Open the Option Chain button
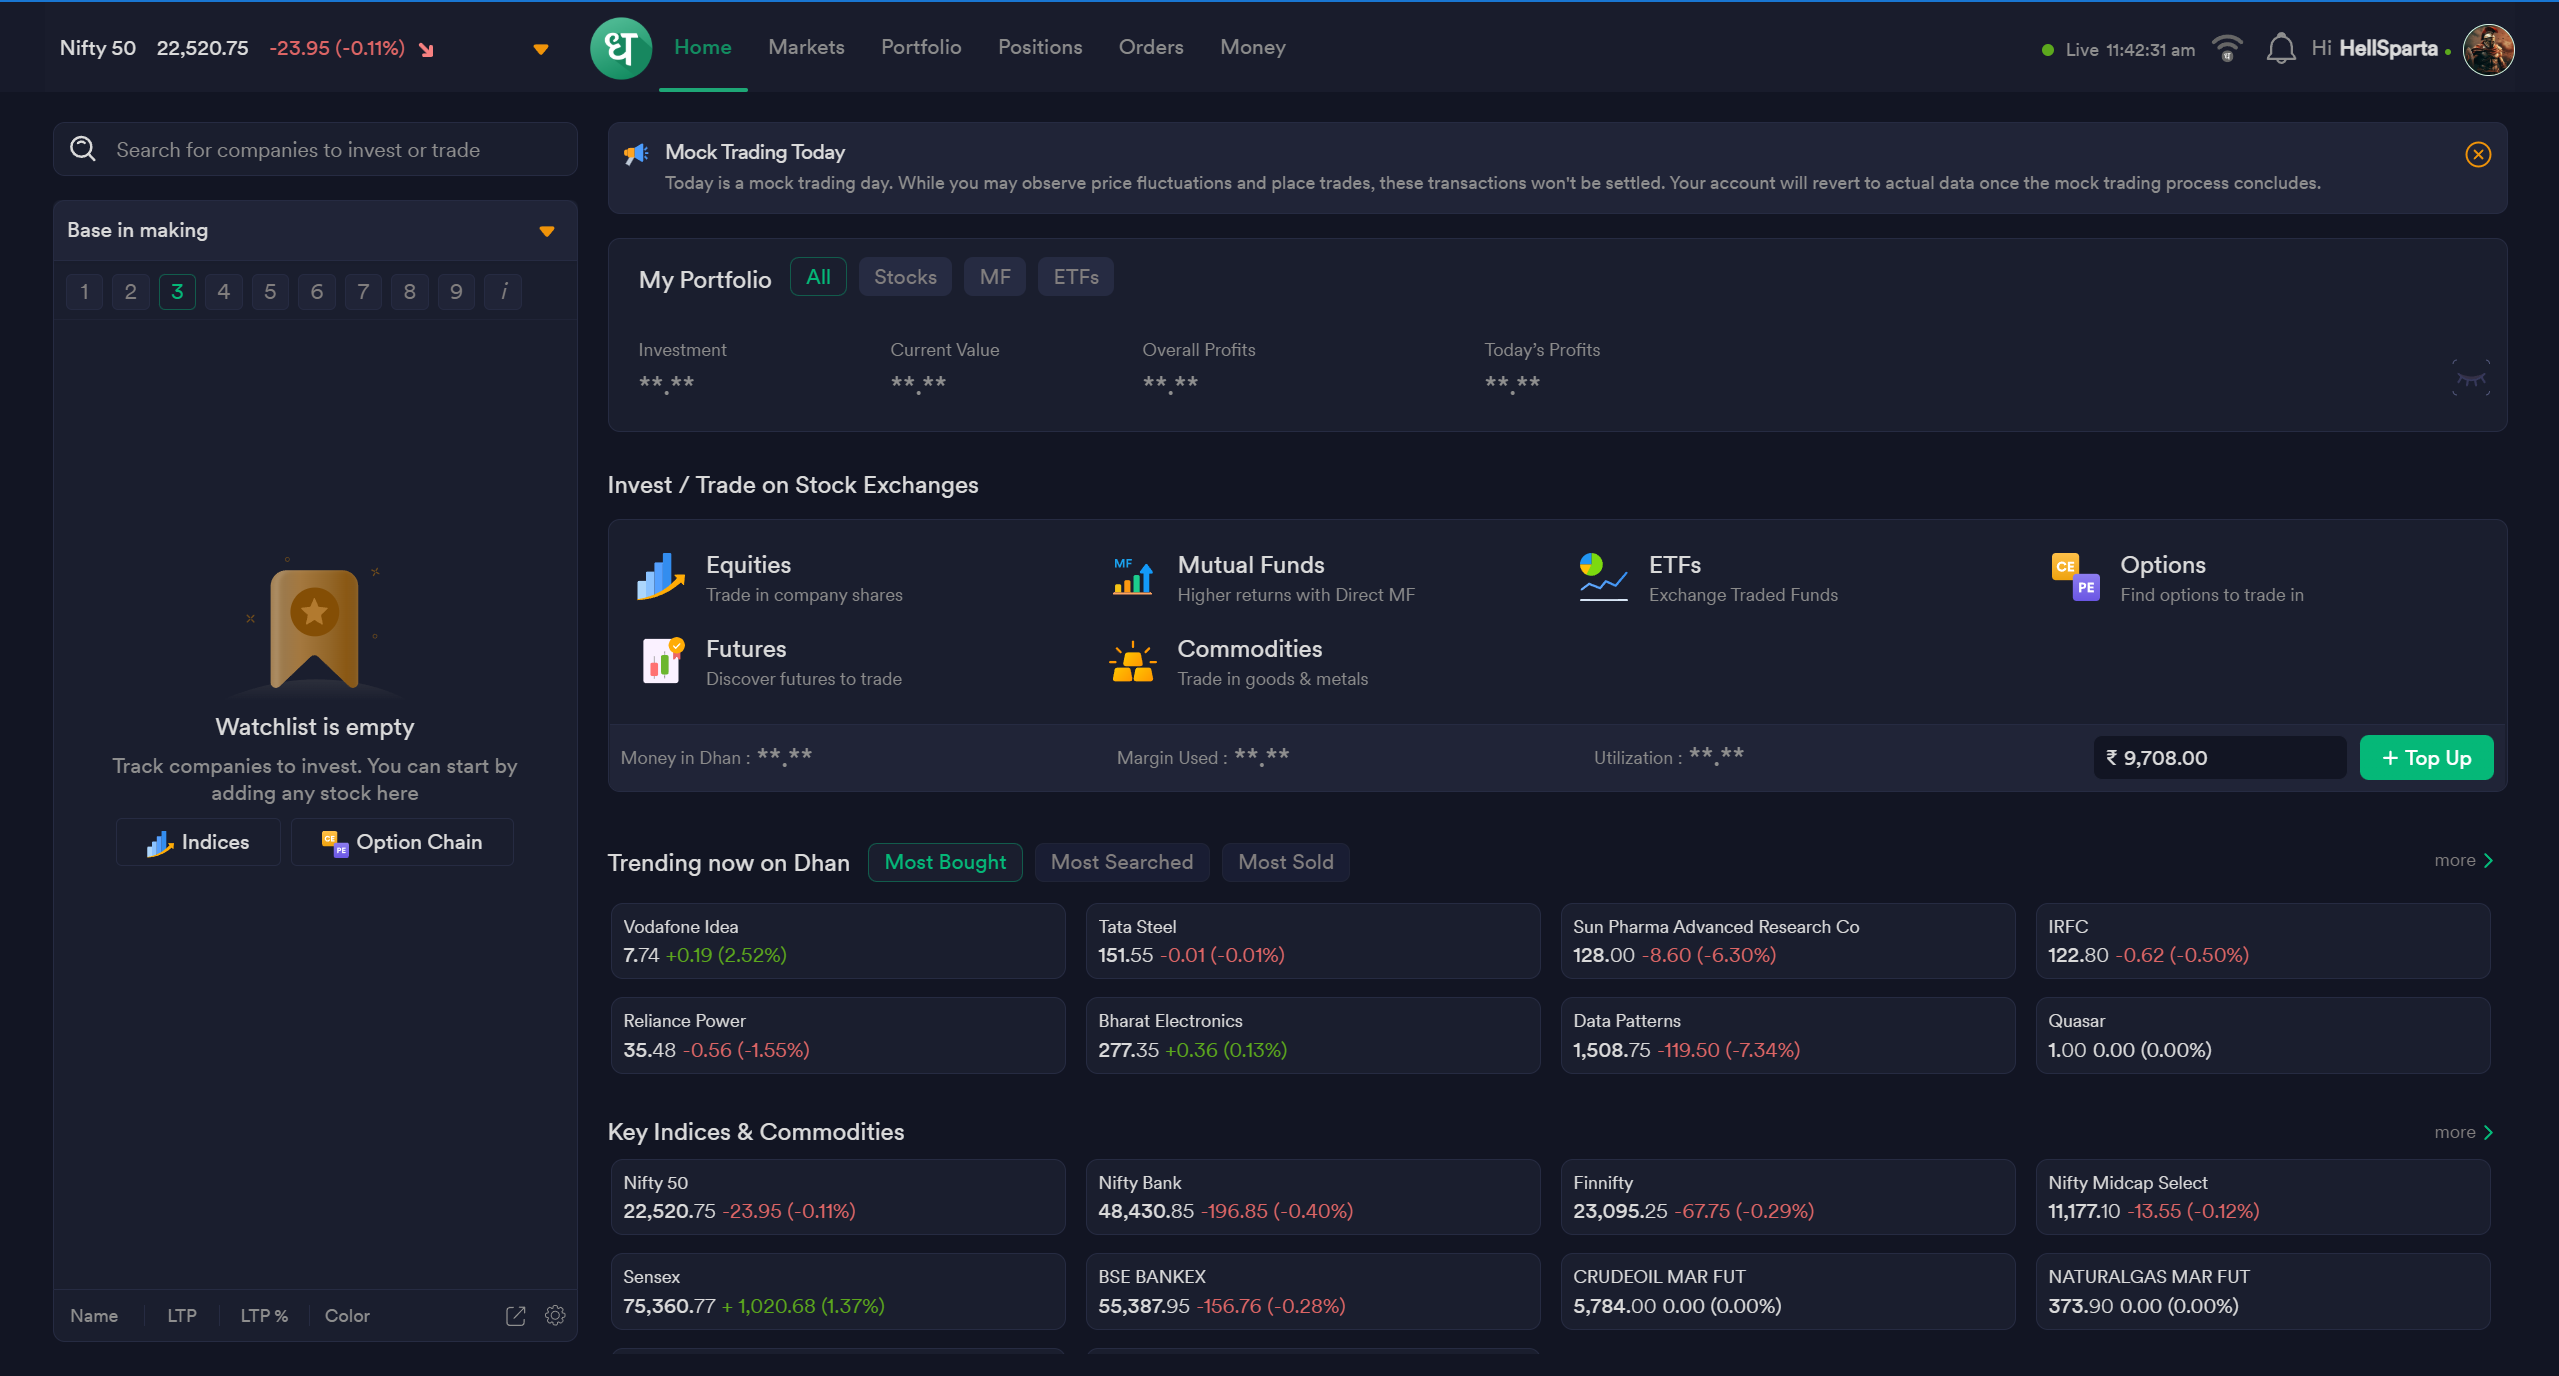Viewport: 2559px width, 1376px height. pos(402,842)
